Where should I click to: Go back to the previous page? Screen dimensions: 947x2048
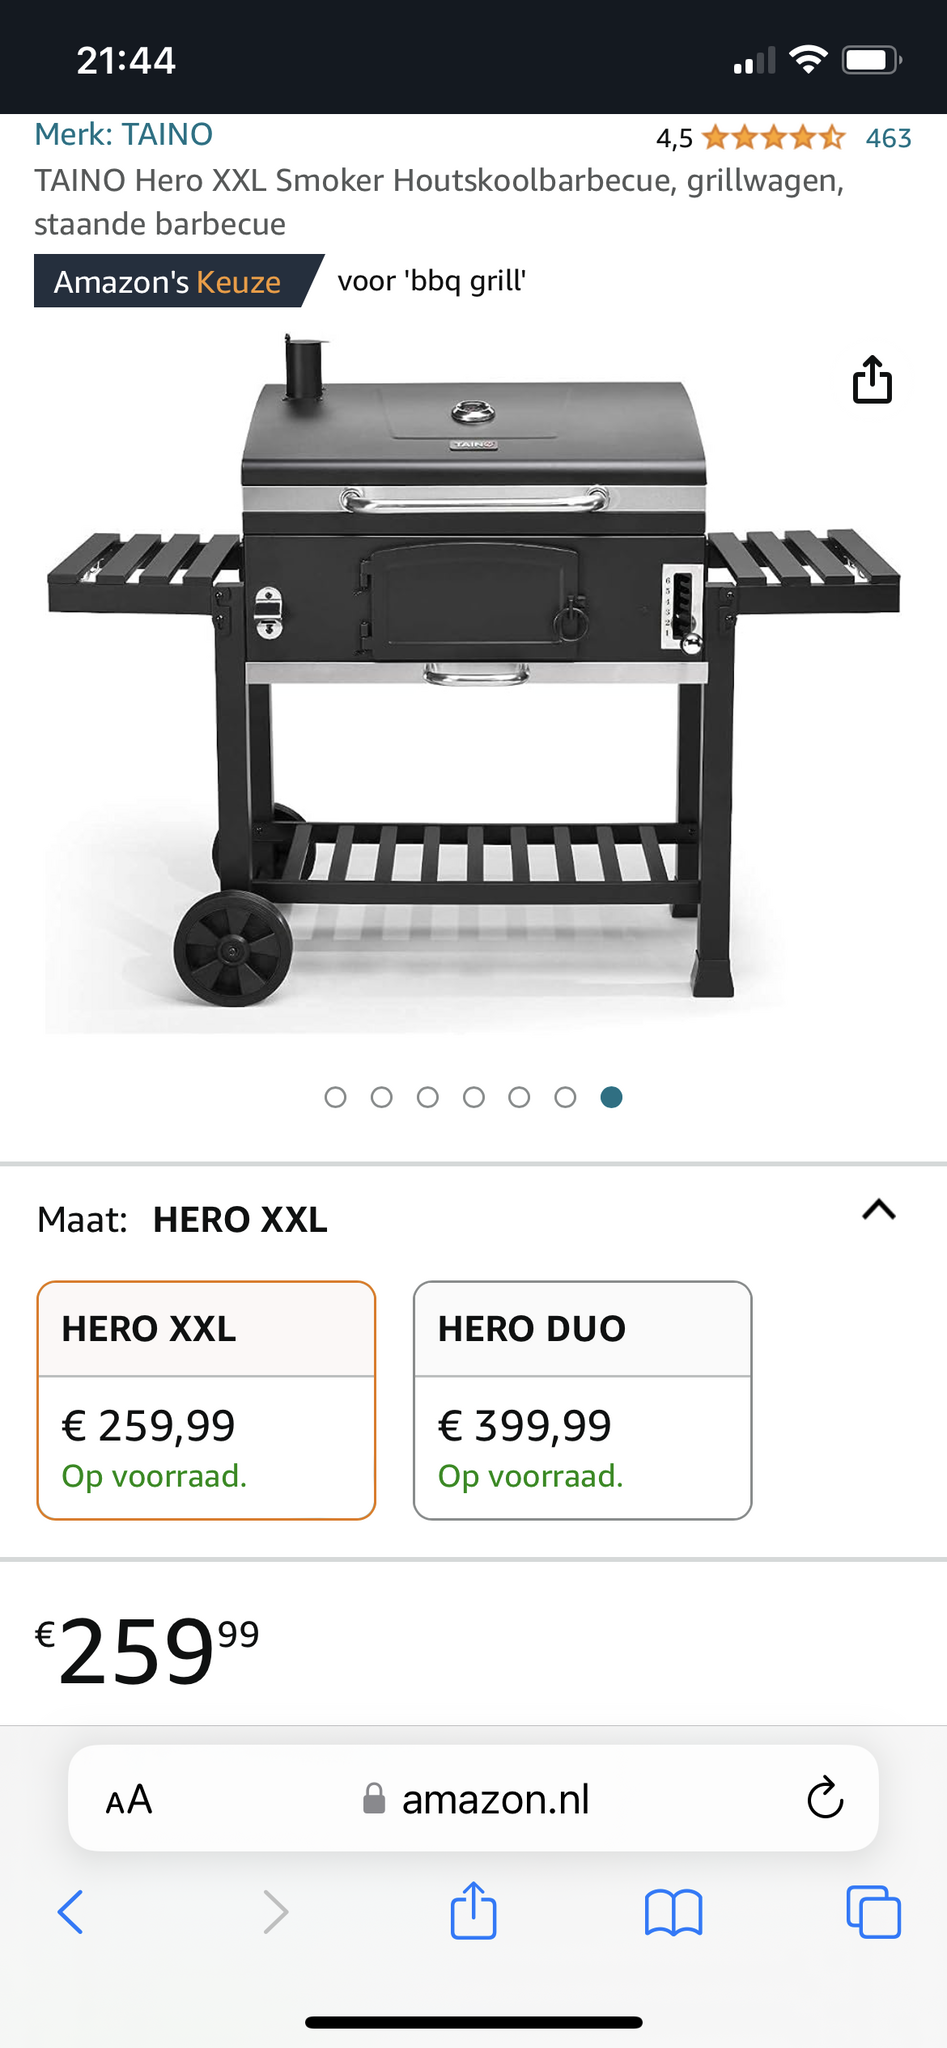[70, 1912]
